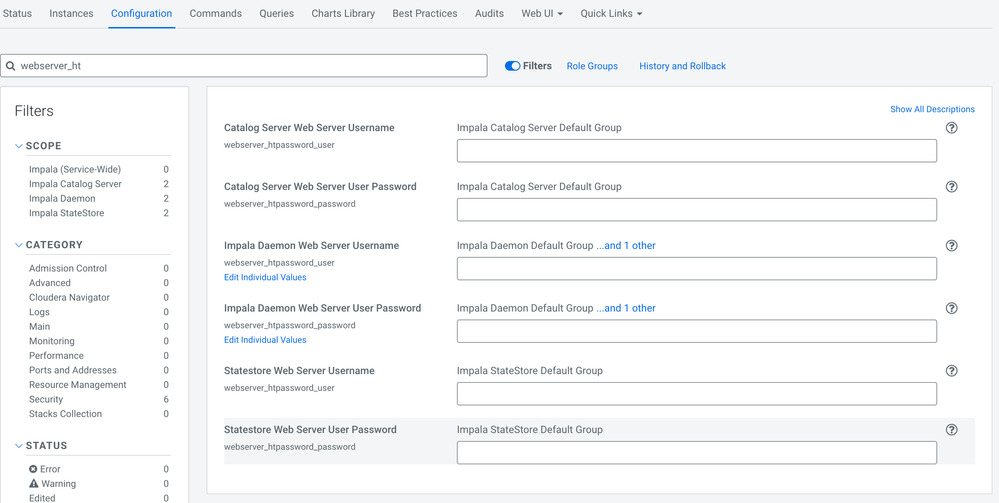Image resolution: width=999 pixels, height=503 pixels.
Task: Filter by Security category
Action: 46,399
